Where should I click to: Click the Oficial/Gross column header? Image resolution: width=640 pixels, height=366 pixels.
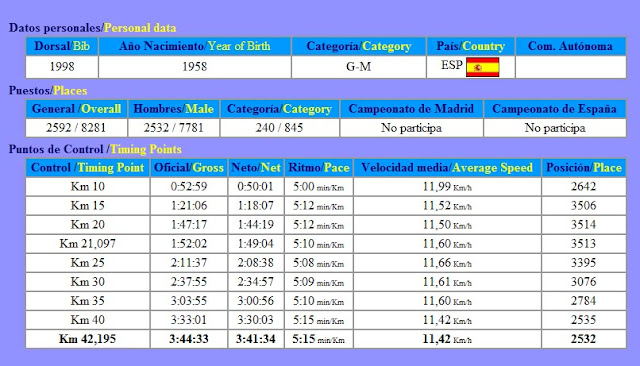[x=189, y=168]
